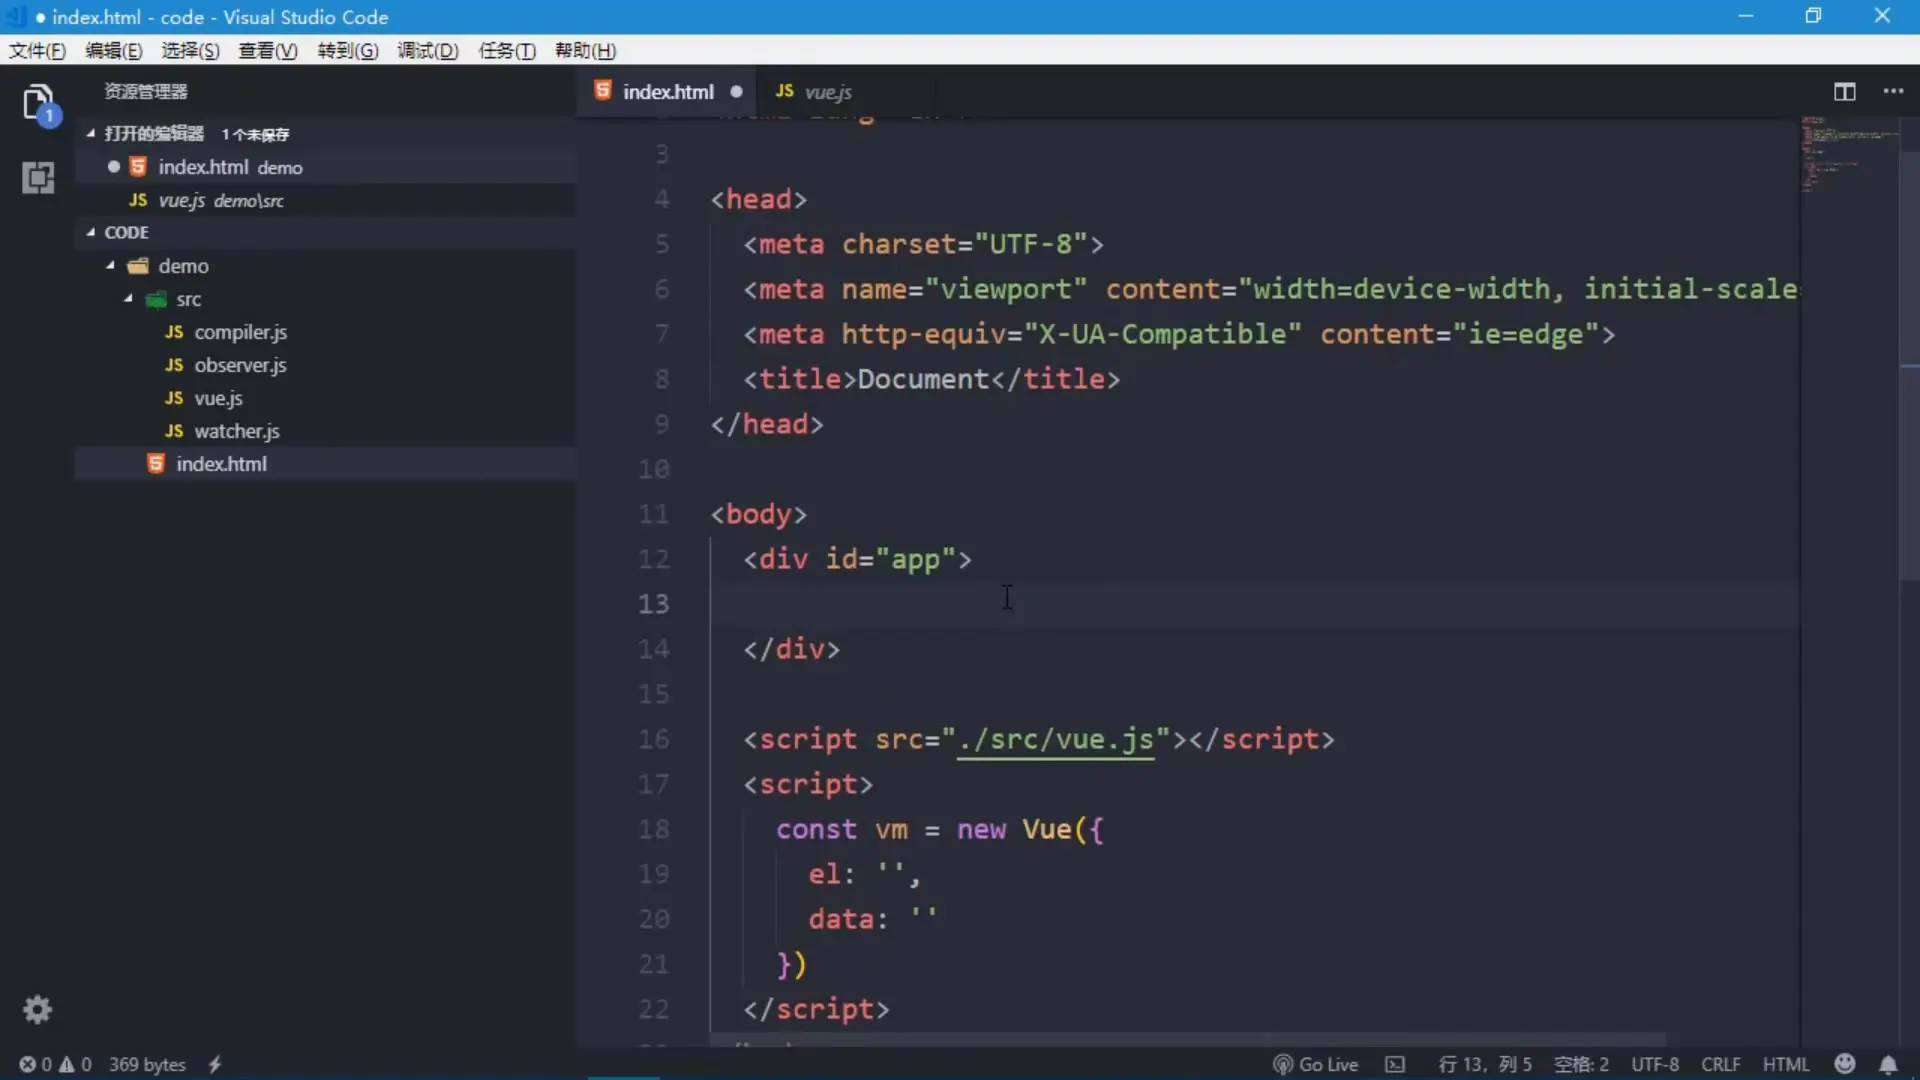Viewport: 1920px width, 1080px height.
Task: Open observer.js in the file tree
Action: point(325,365)
